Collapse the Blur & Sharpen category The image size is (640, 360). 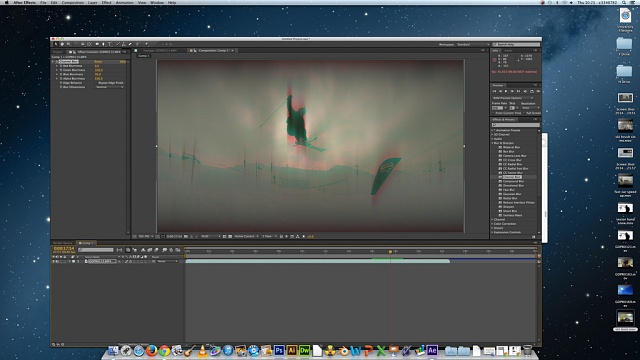(492, 143)
